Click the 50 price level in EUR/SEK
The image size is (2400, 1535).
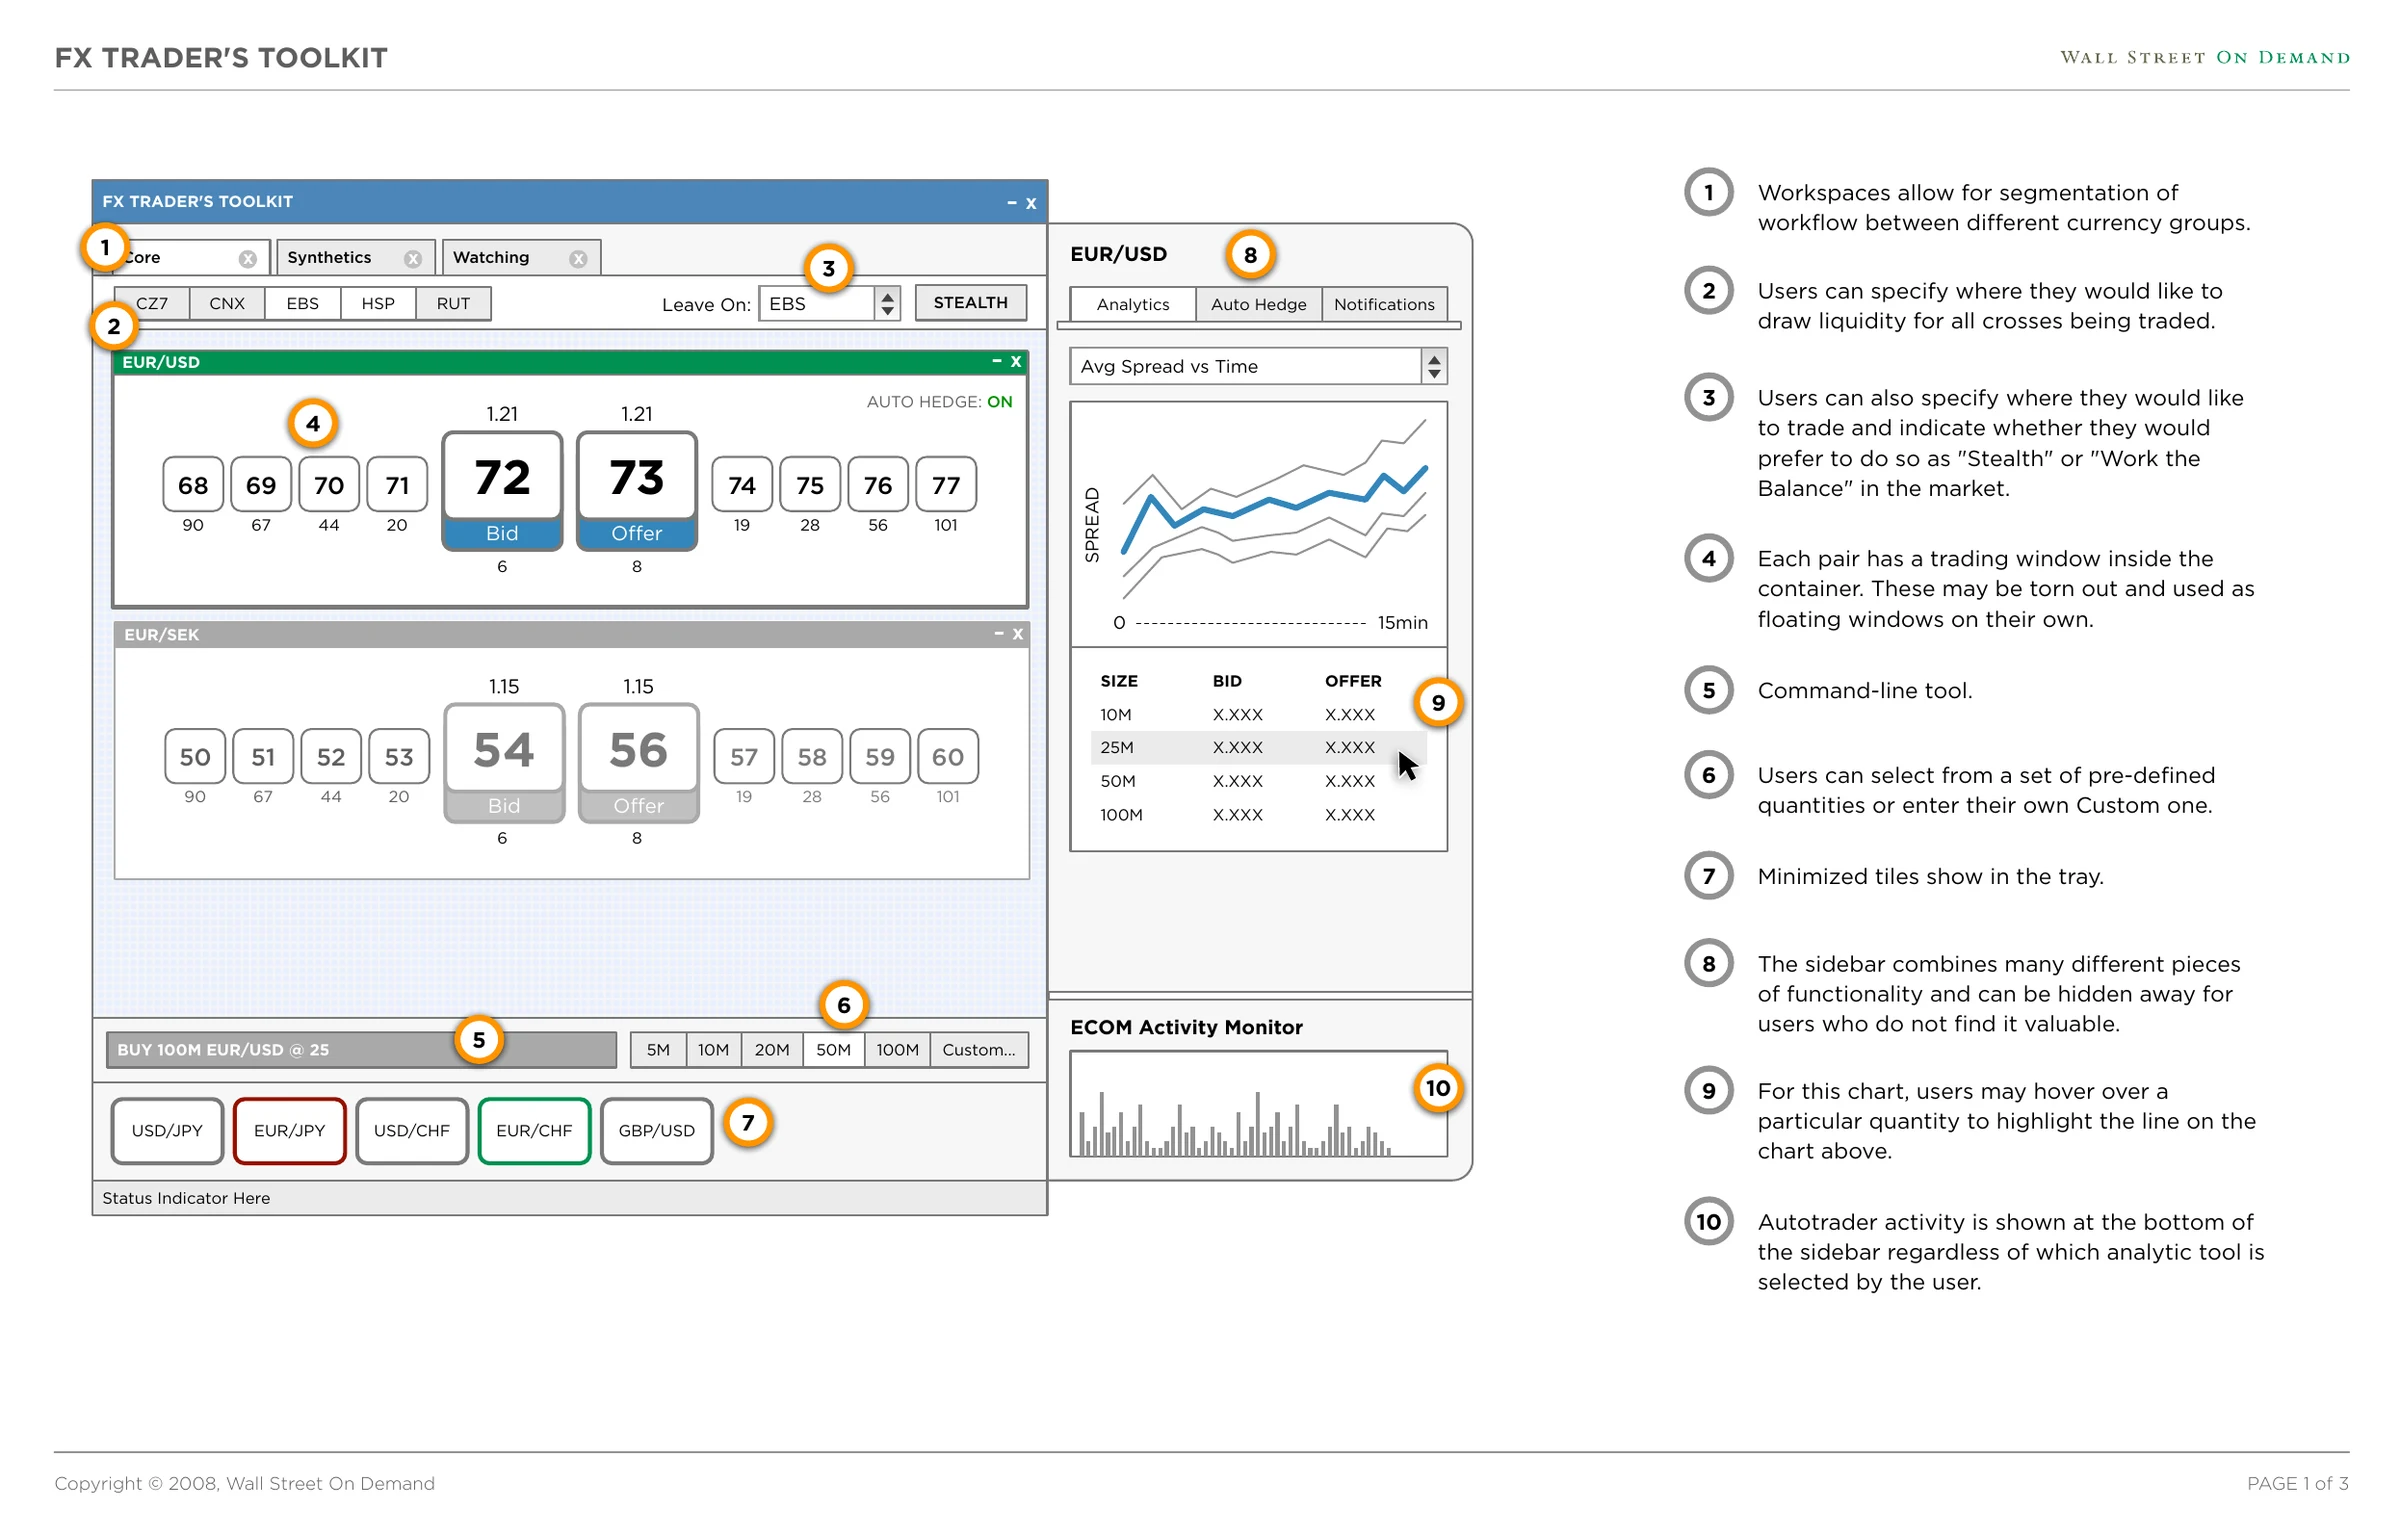coord(195,757)
